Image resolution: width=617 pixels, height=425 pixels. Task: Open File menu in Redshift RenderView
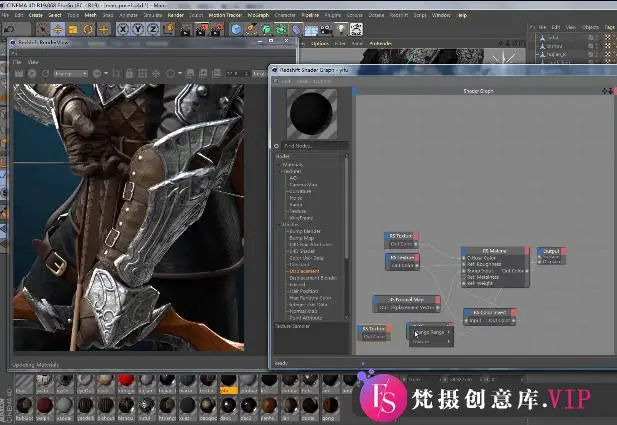17,62
